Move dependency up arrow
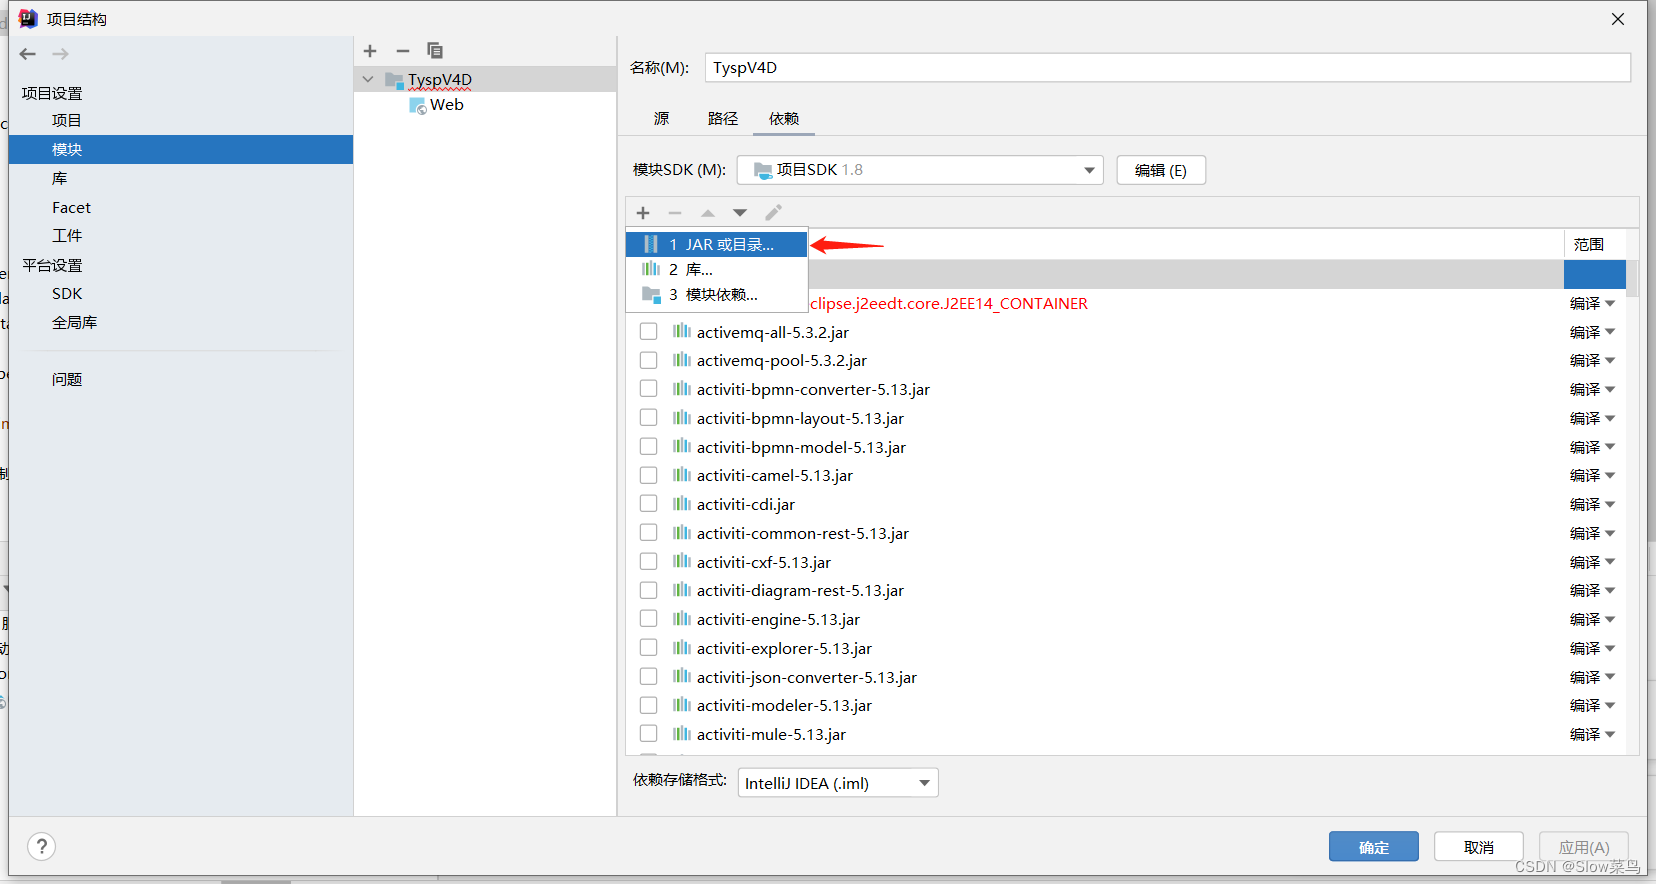 tap(708, 213)
